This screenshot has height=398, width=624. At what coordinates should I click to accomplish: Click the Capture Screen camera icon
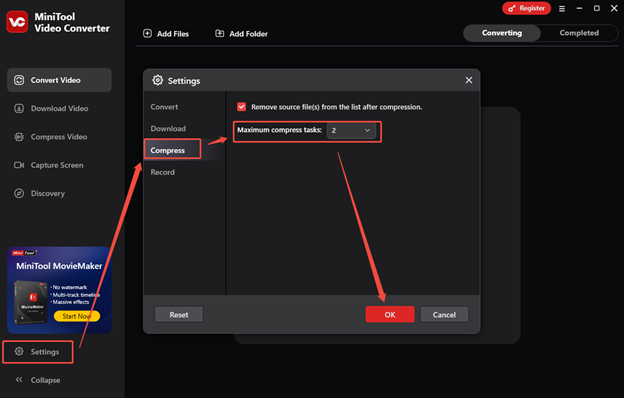[x=19, y=165]
